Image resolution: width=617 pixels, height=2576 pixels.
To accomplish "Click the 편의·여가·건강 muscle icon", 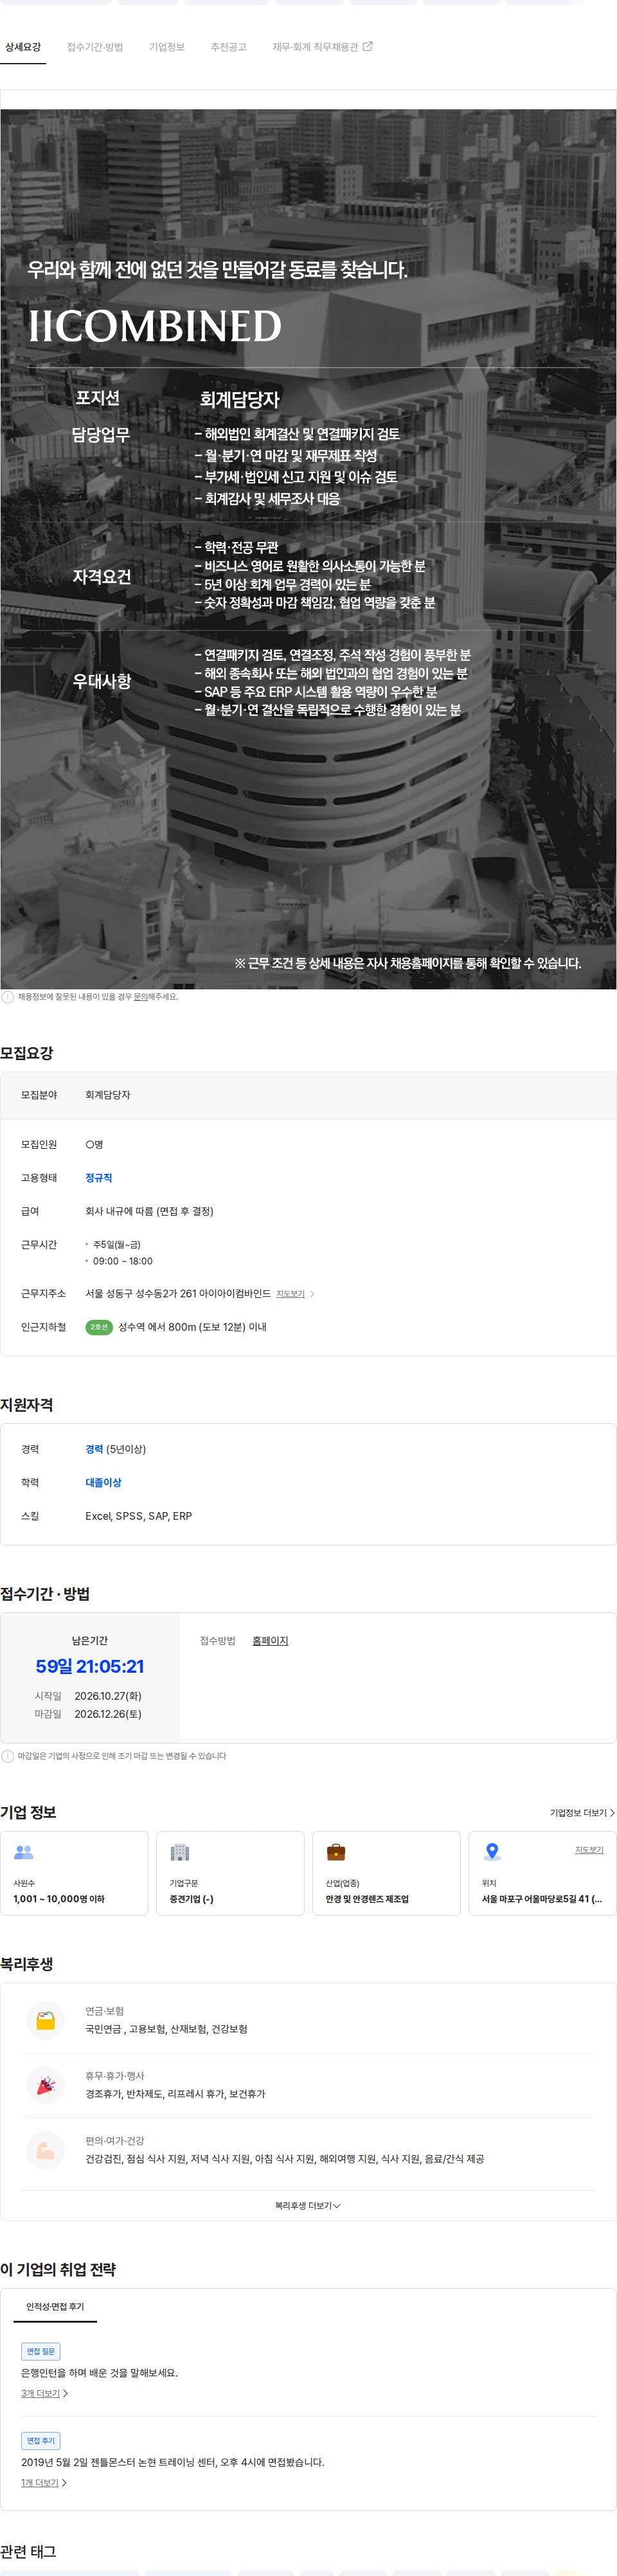I will pyautogui.click(x=46, y=2150).
